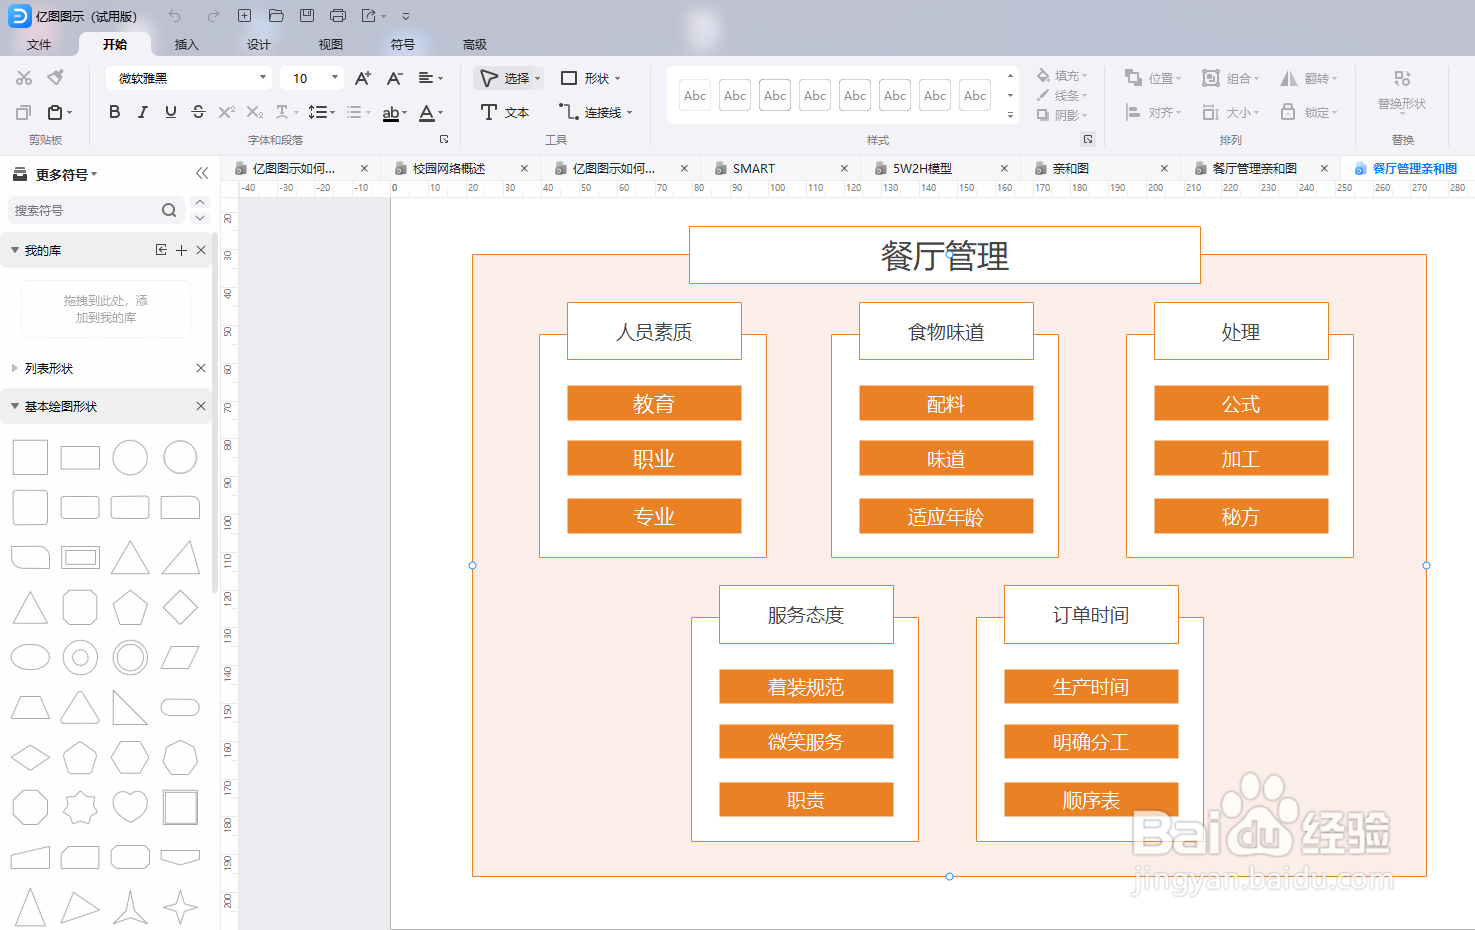This screenshot has height=930, width=1475.
Task: Click the 锁定 (Lock) button
Action: tap(1309, 112)
